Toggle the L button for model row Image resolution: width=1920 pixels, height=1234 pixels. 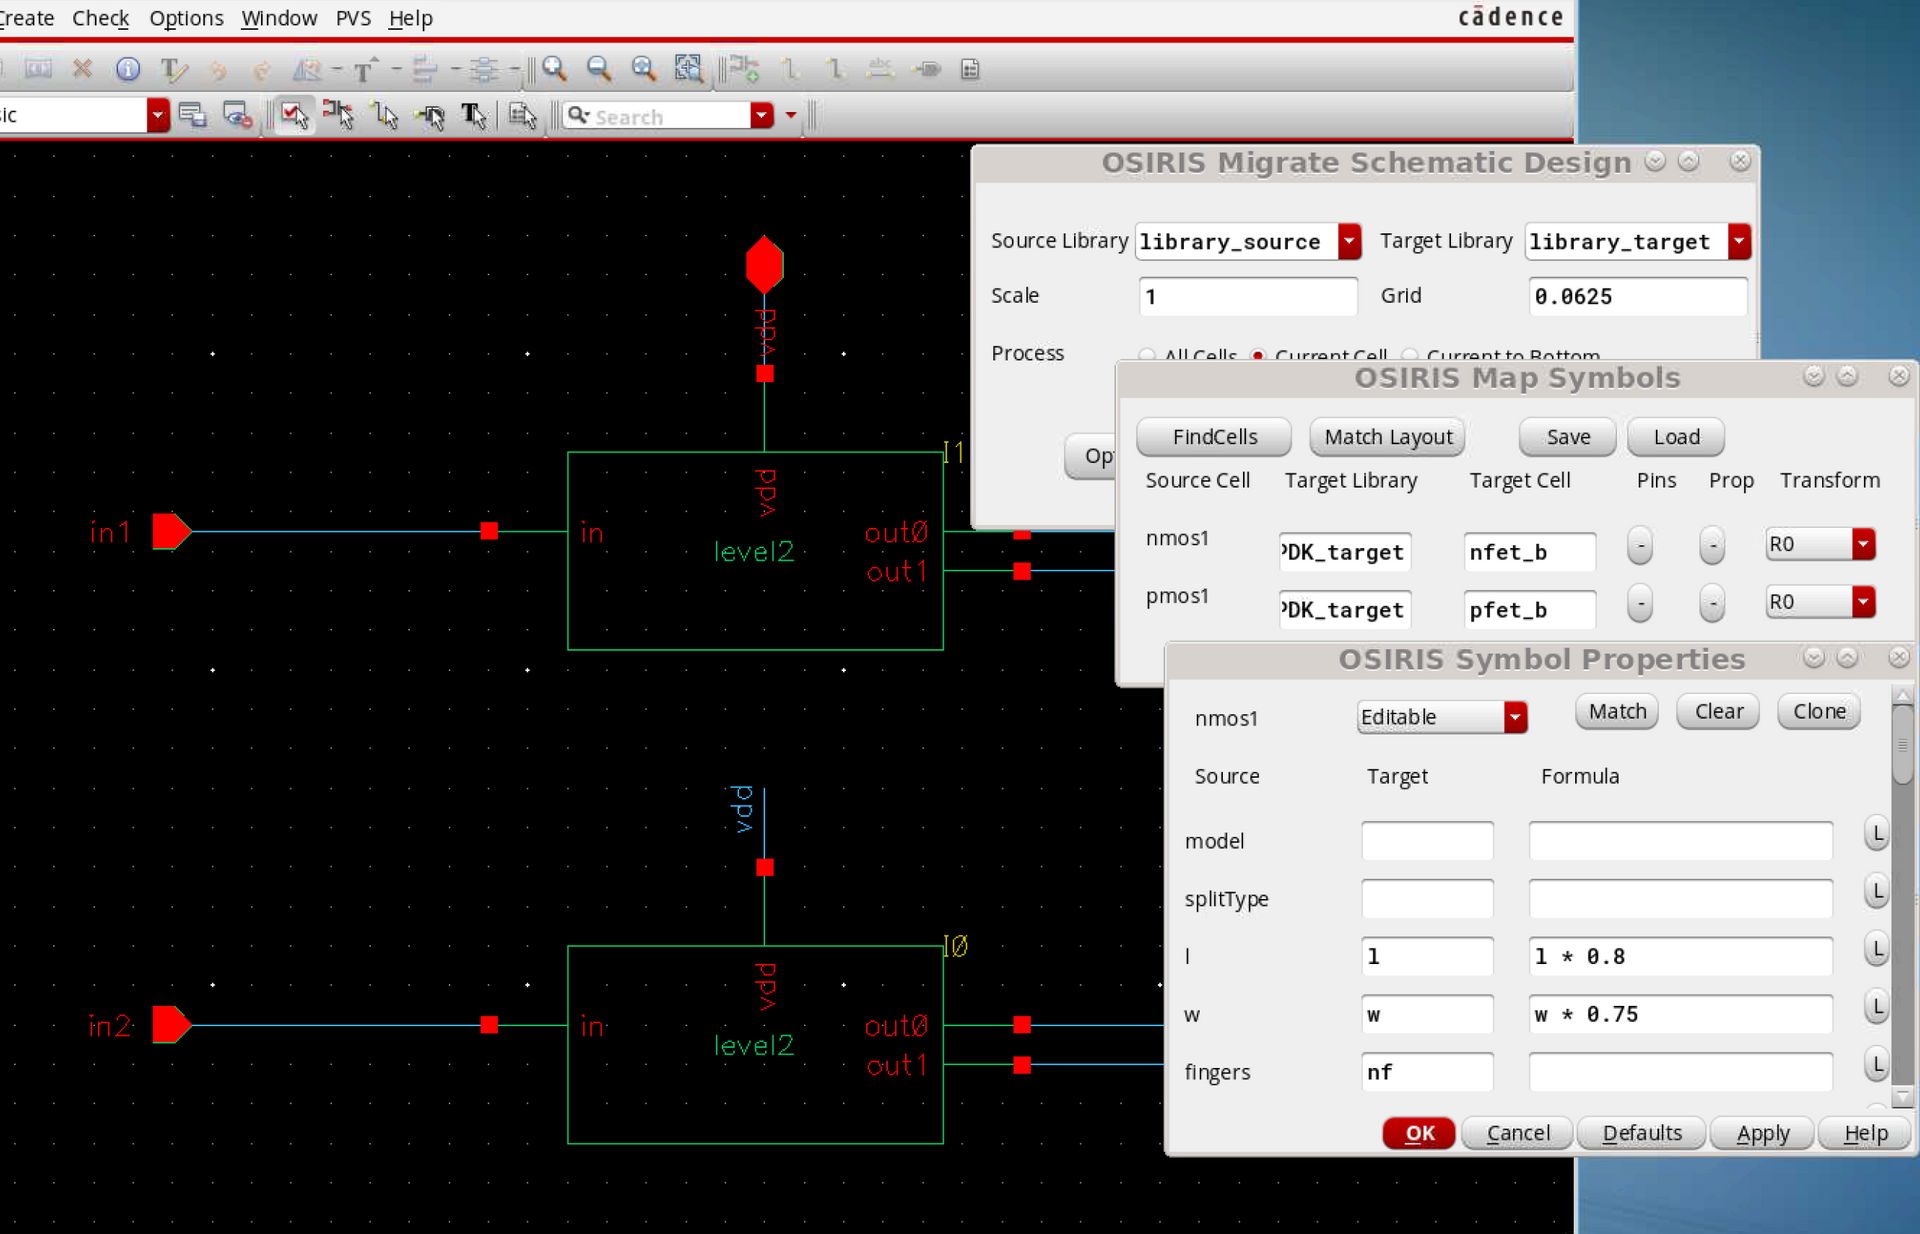pos(1876,834)
